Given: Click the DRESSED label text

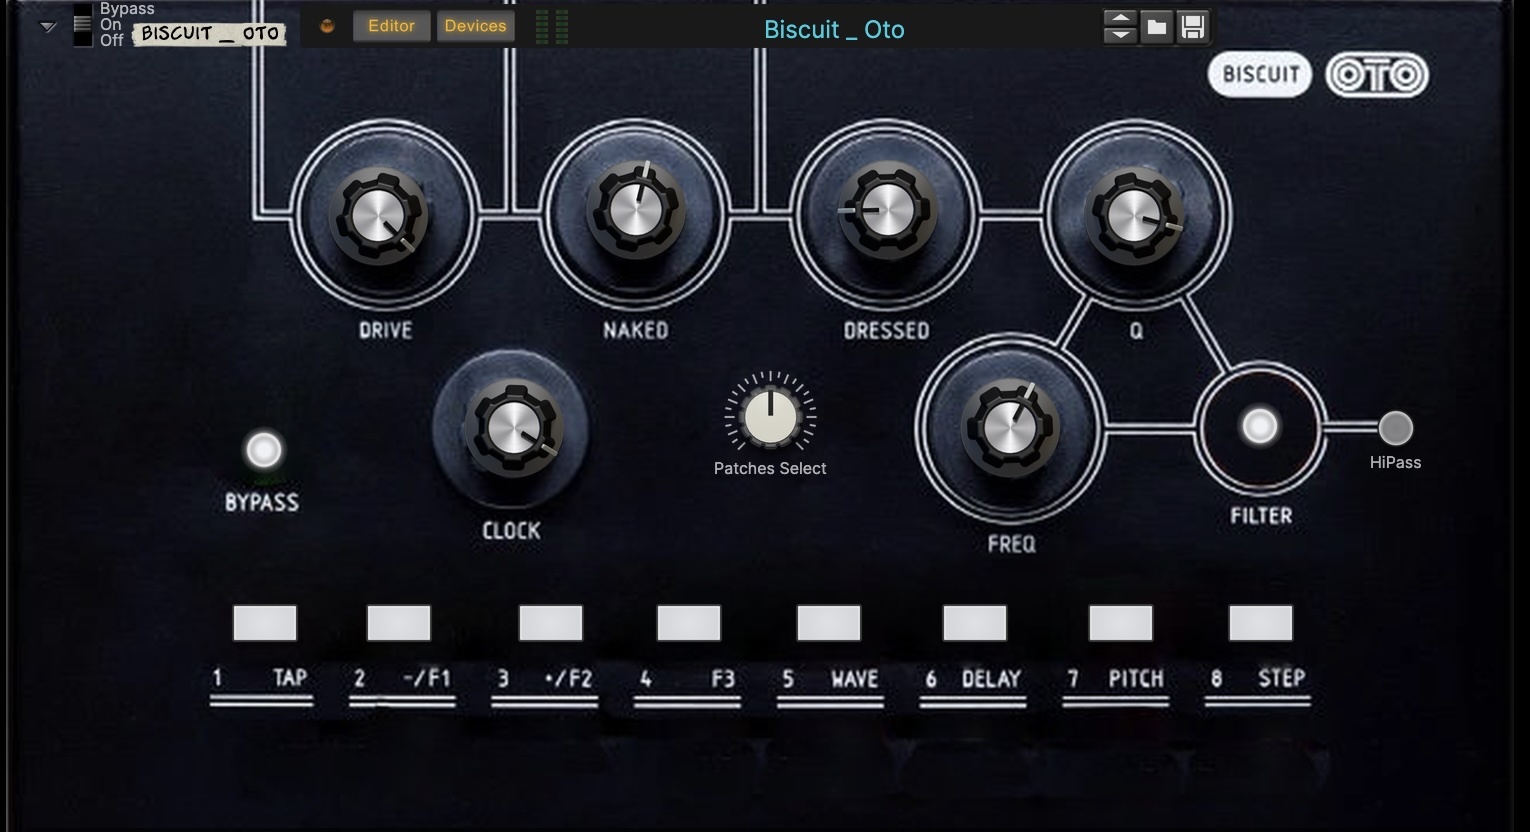Looking at the screenshot, I should [887, 330].
